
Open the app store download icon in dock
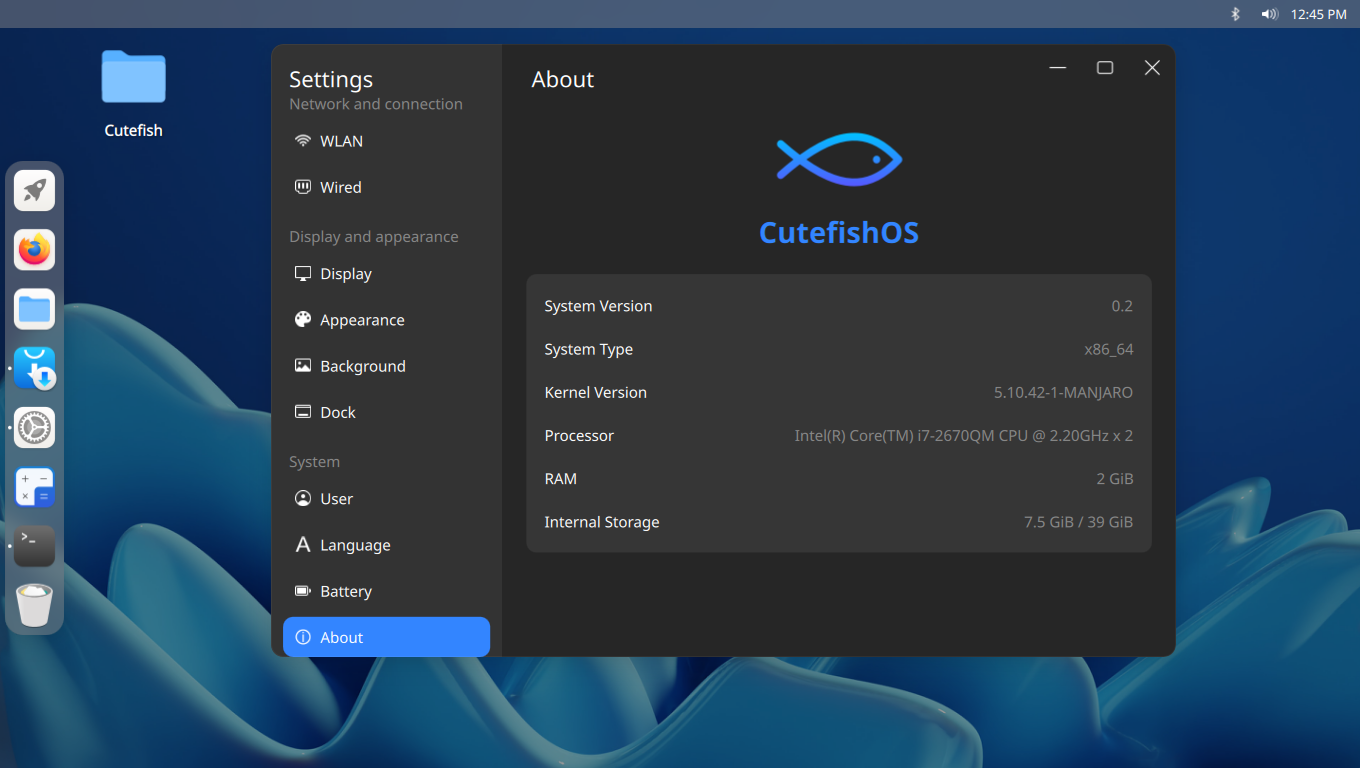[x=34, y=368]
